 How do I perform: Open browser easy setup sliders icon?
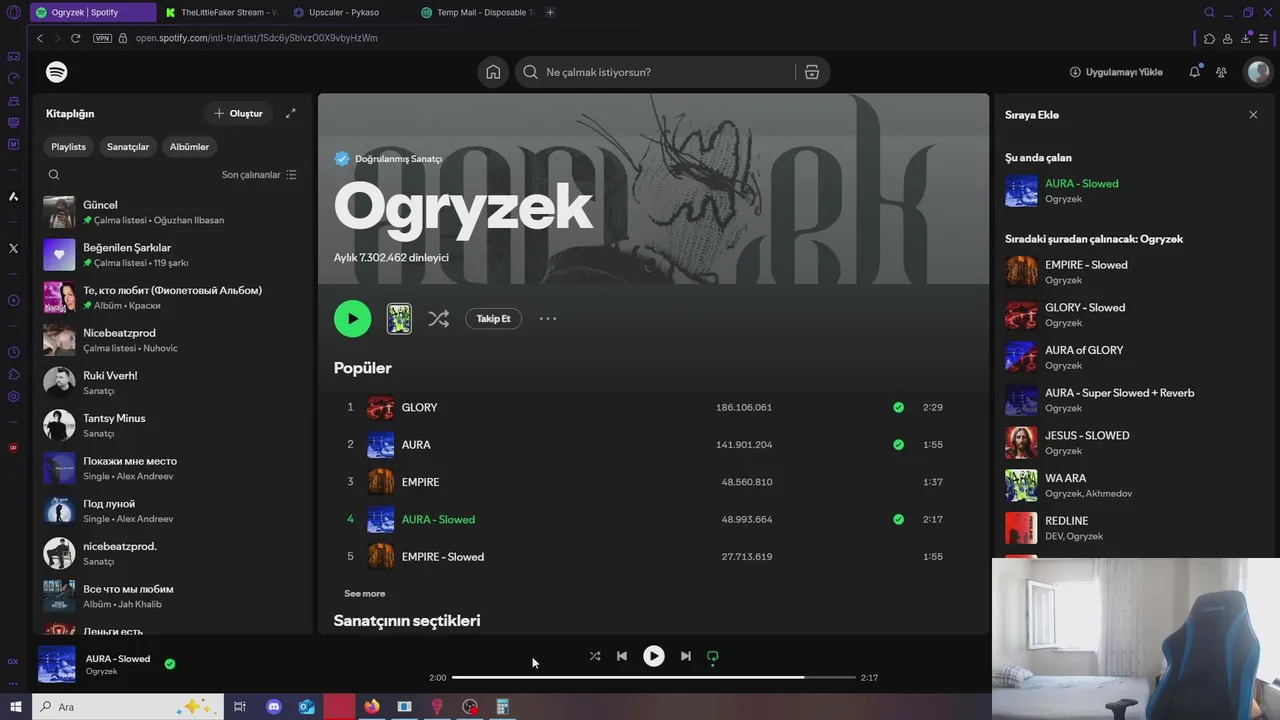(1263, 38)
